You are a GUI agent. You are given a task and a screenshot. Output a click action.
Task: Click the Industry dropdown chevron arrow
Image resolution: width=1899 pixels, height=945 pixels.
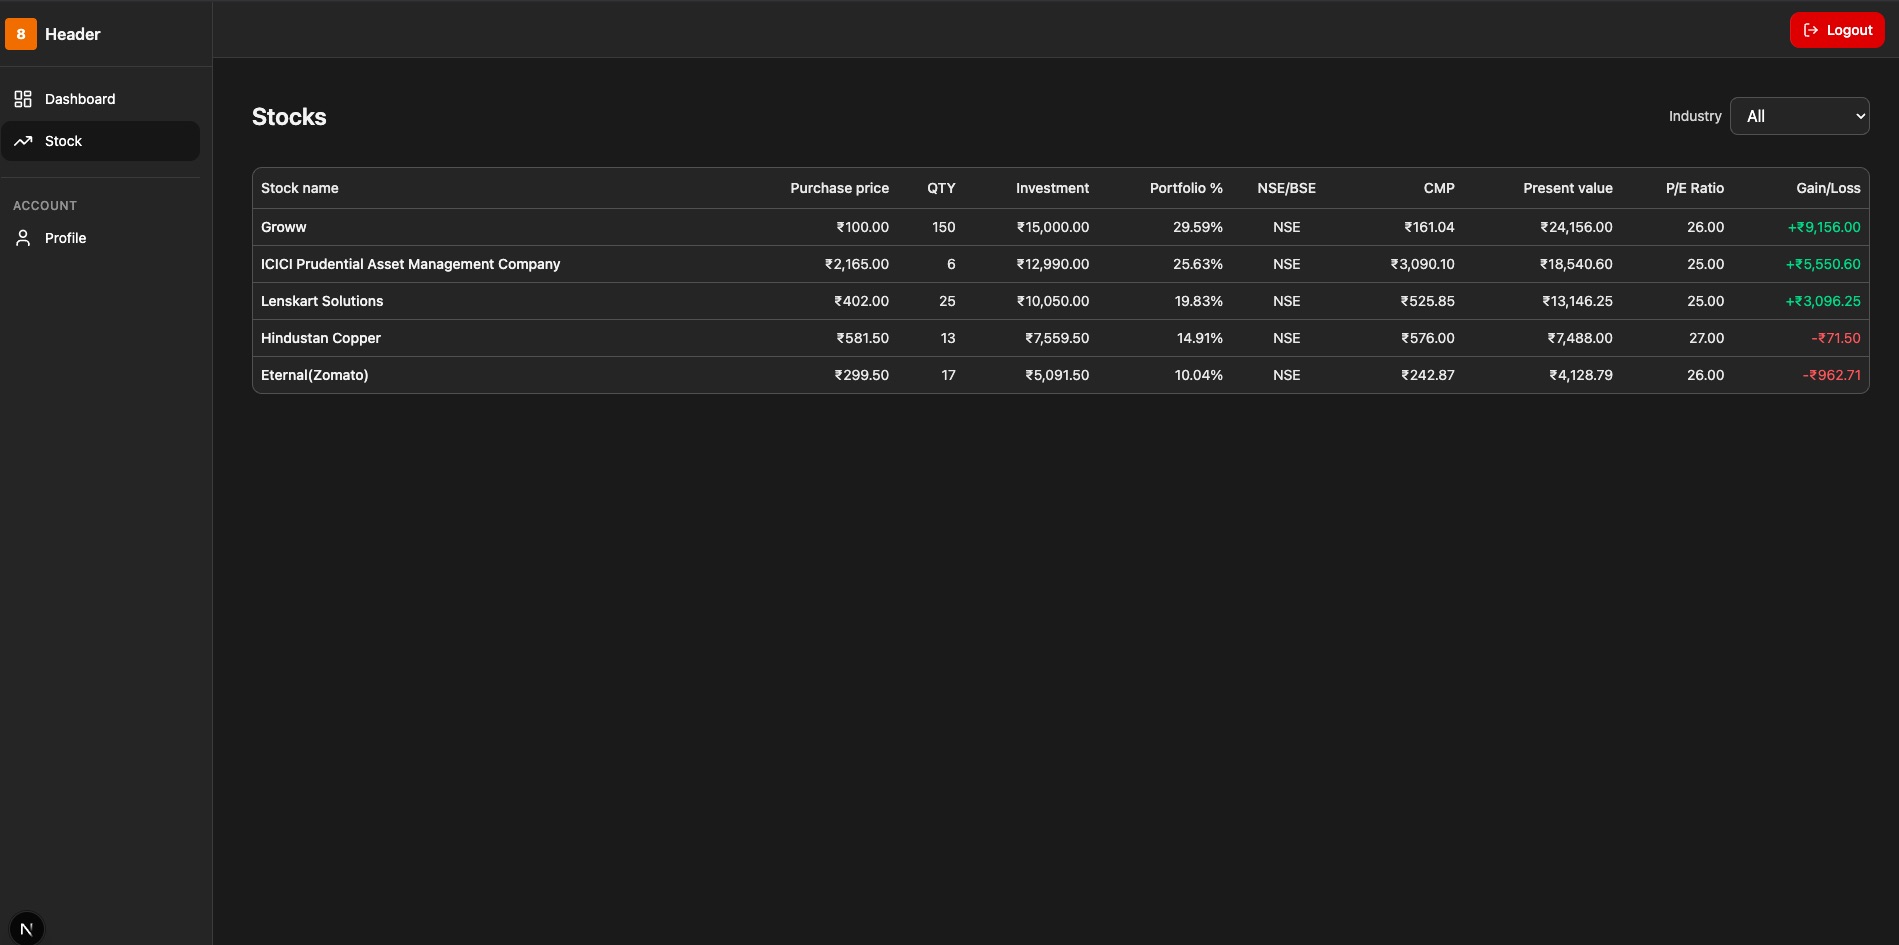point(1860,116)
